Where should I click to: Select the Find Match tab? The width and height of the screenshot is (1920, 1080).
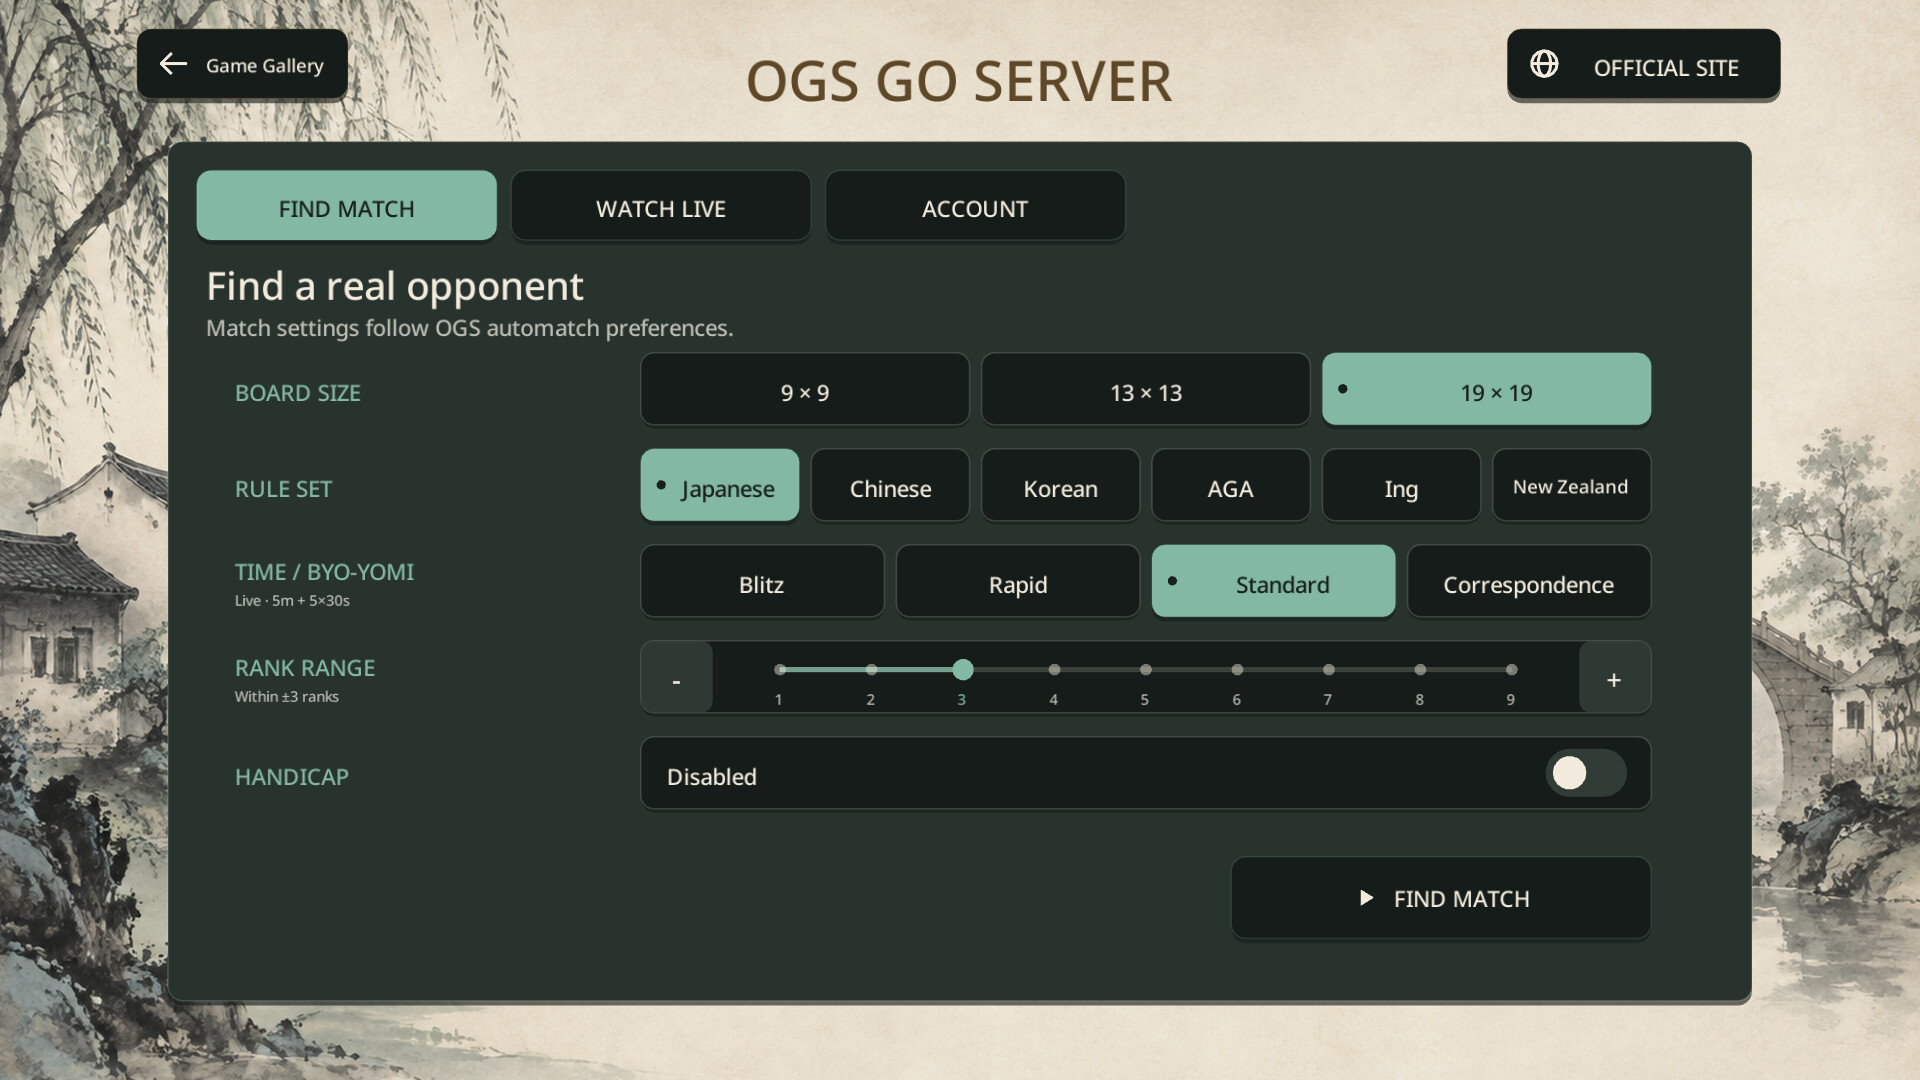[346, 207]
